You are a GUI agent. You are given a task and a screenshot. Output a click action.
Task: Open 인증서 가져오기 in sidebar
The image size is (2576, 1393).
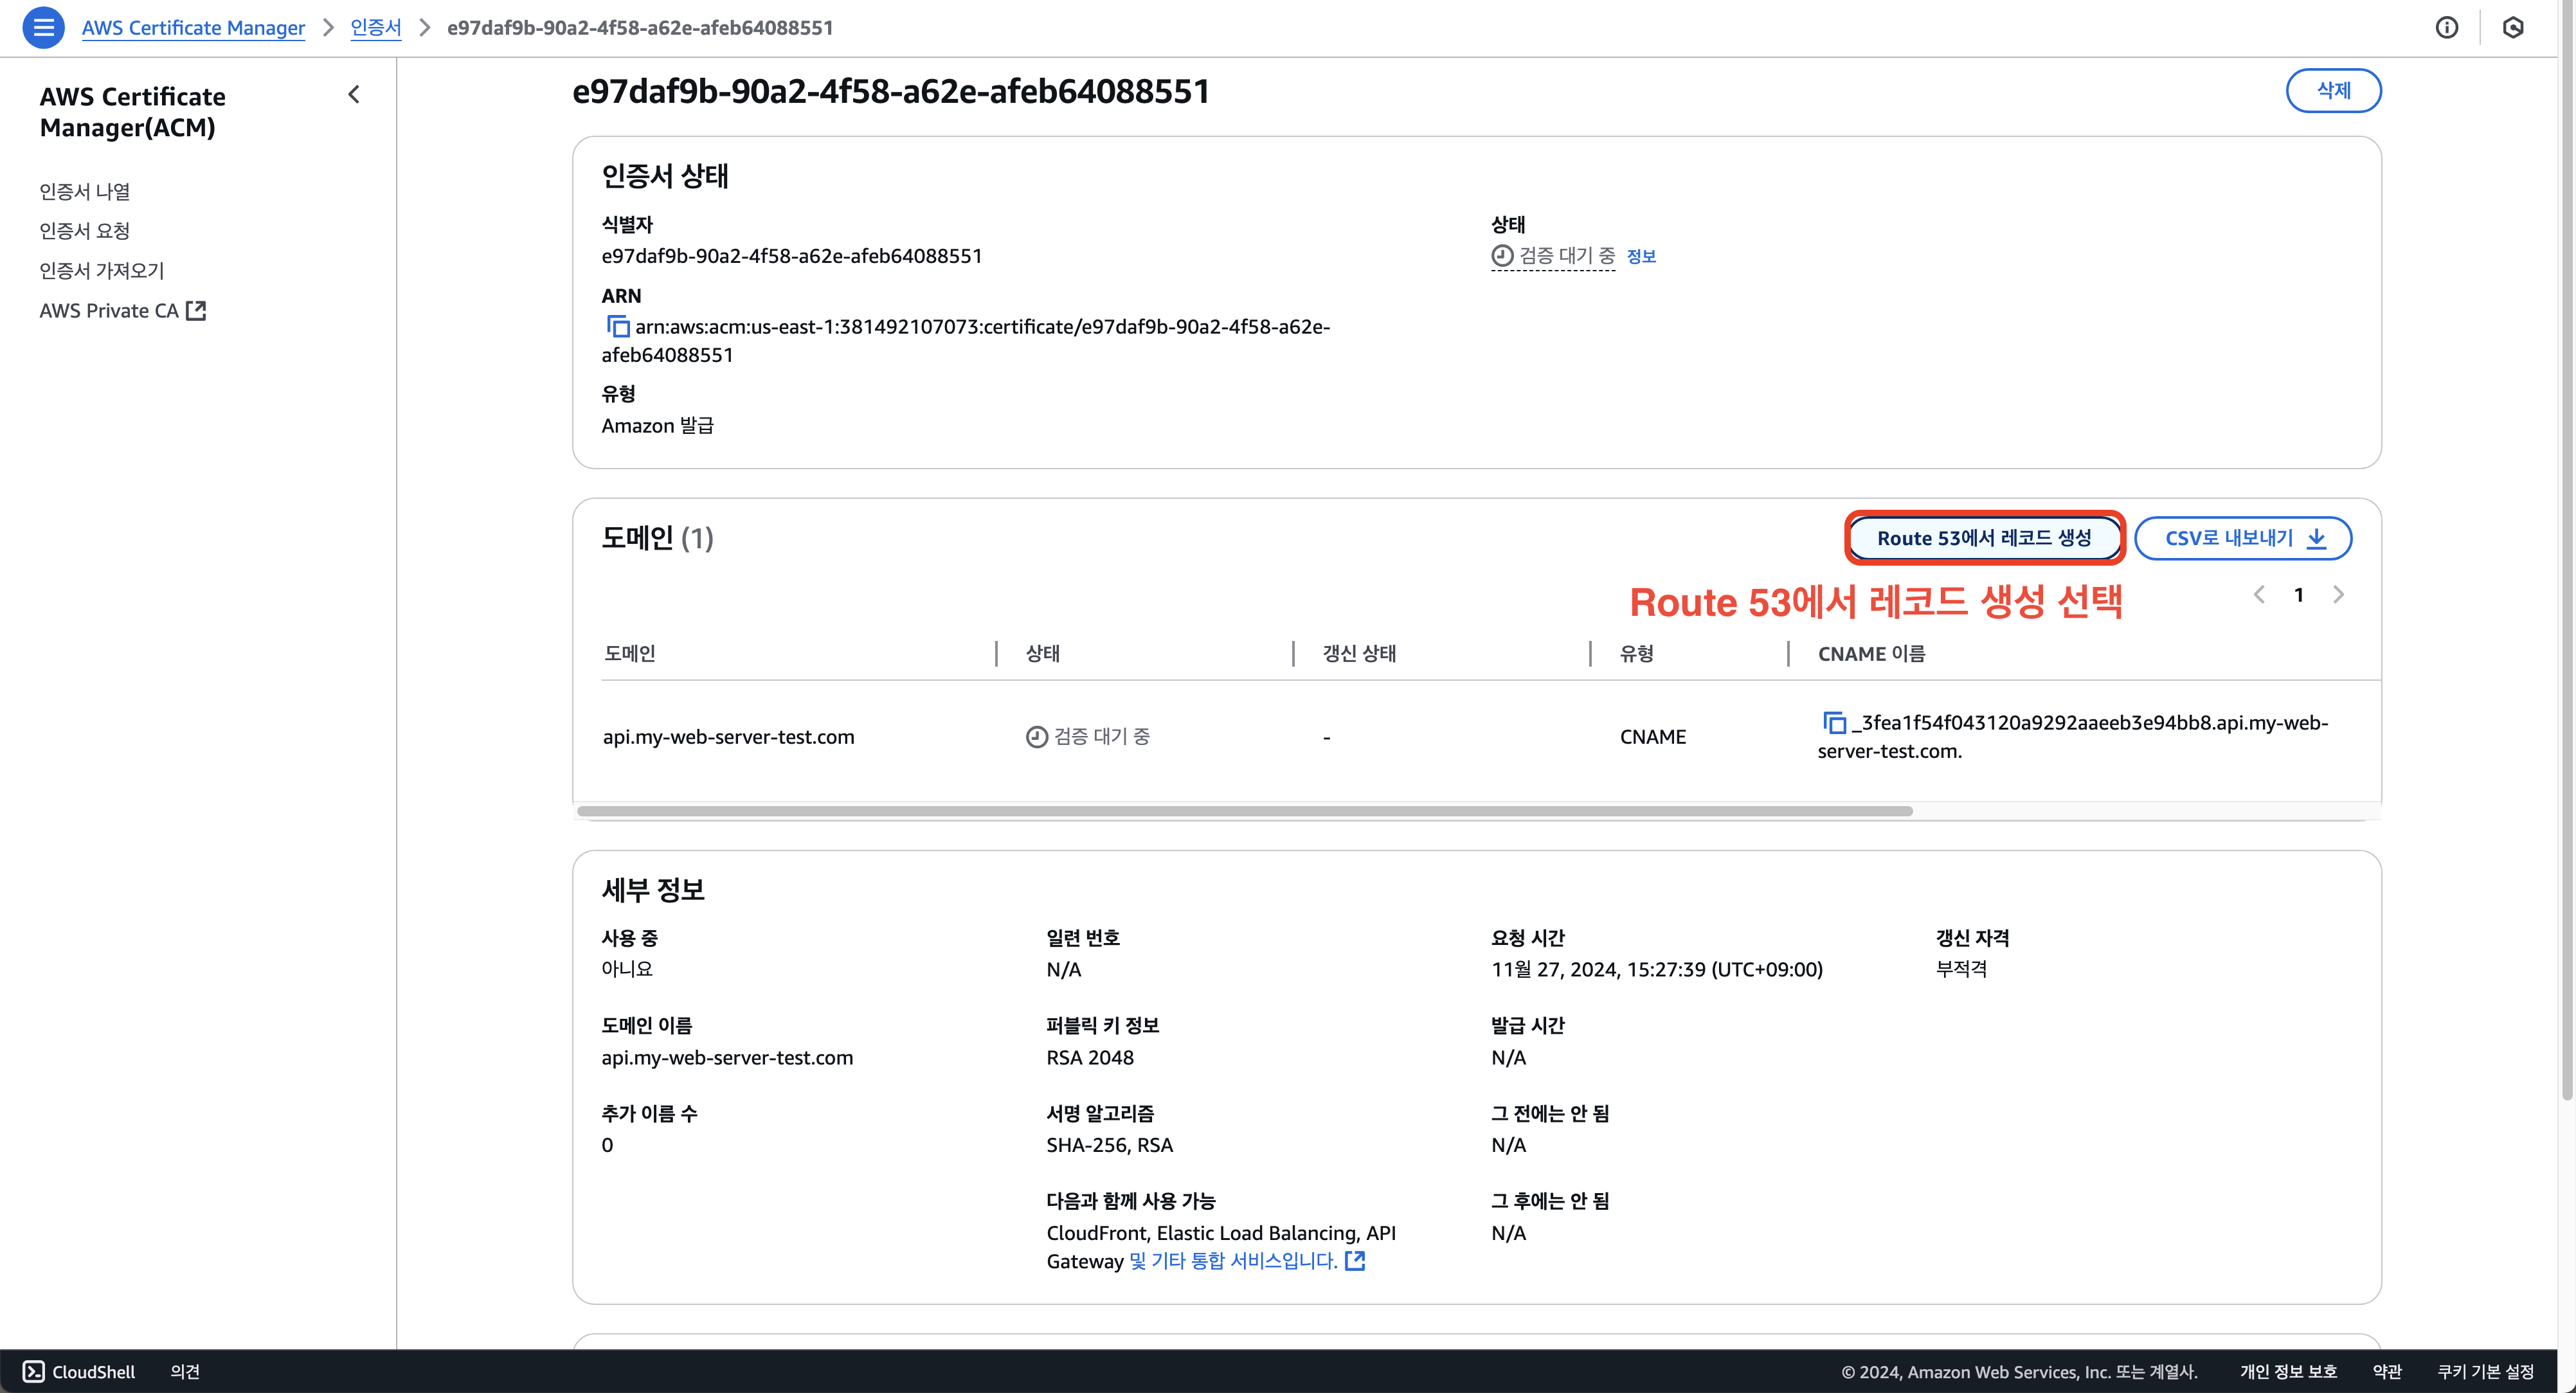pyautogui.click(x=101, y=271)
